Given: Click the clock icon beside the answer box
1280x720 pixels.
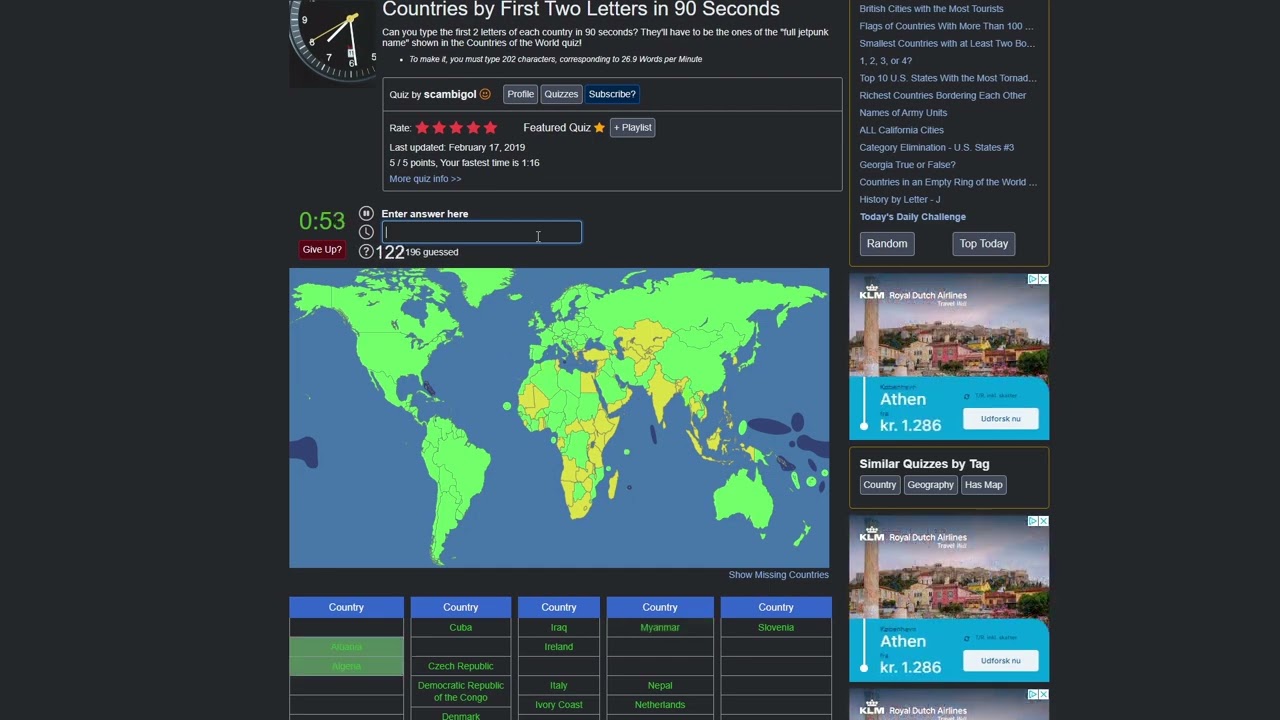Looking at the screenshot, I should point(366,232).
